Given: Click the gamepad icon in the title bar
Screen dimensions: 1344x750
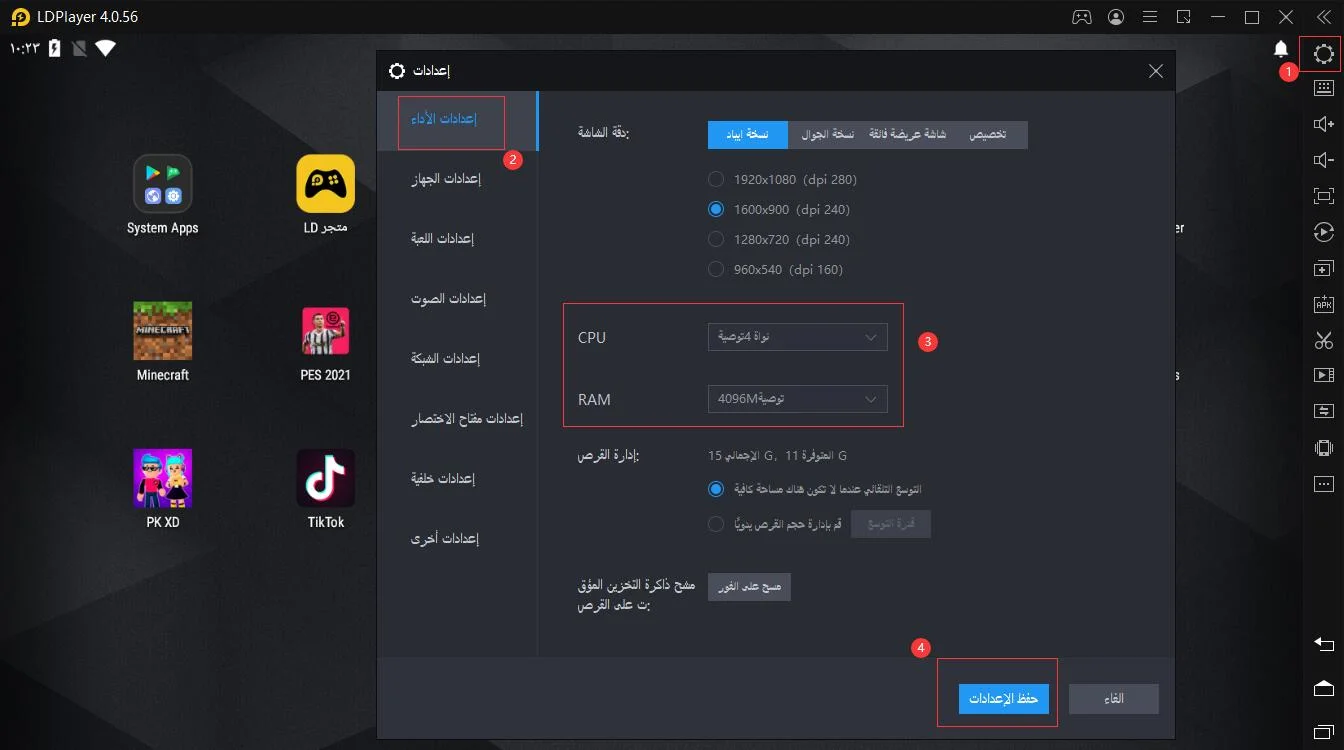Looking at the screenshot, I should (x=1082, y=17).
